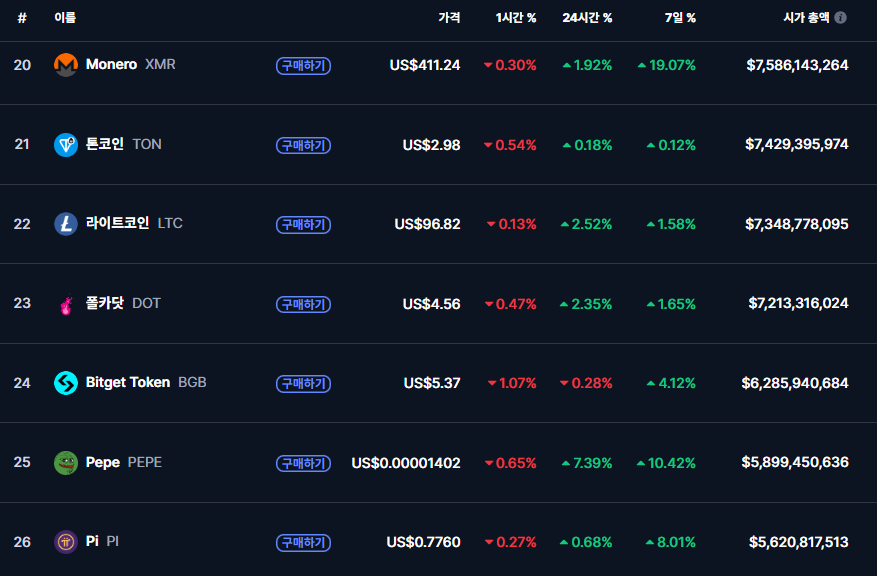Sort by the 24시간 % column header
This screenshot has height=576, width=877.
pyautogui.click(x=587, y=18)
